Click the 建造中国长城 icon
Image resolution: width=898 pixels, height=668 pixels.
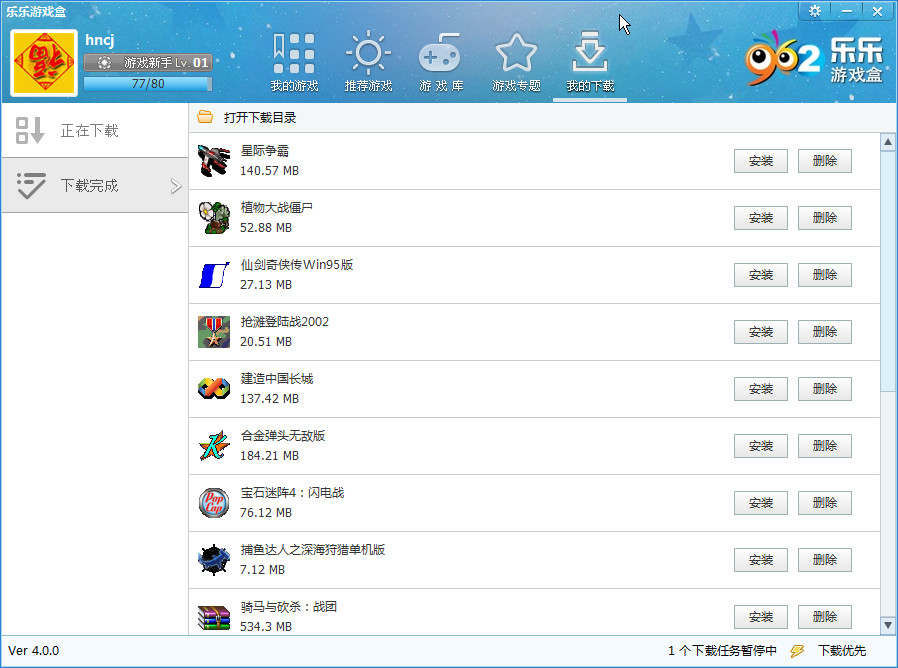pos(214,388)
